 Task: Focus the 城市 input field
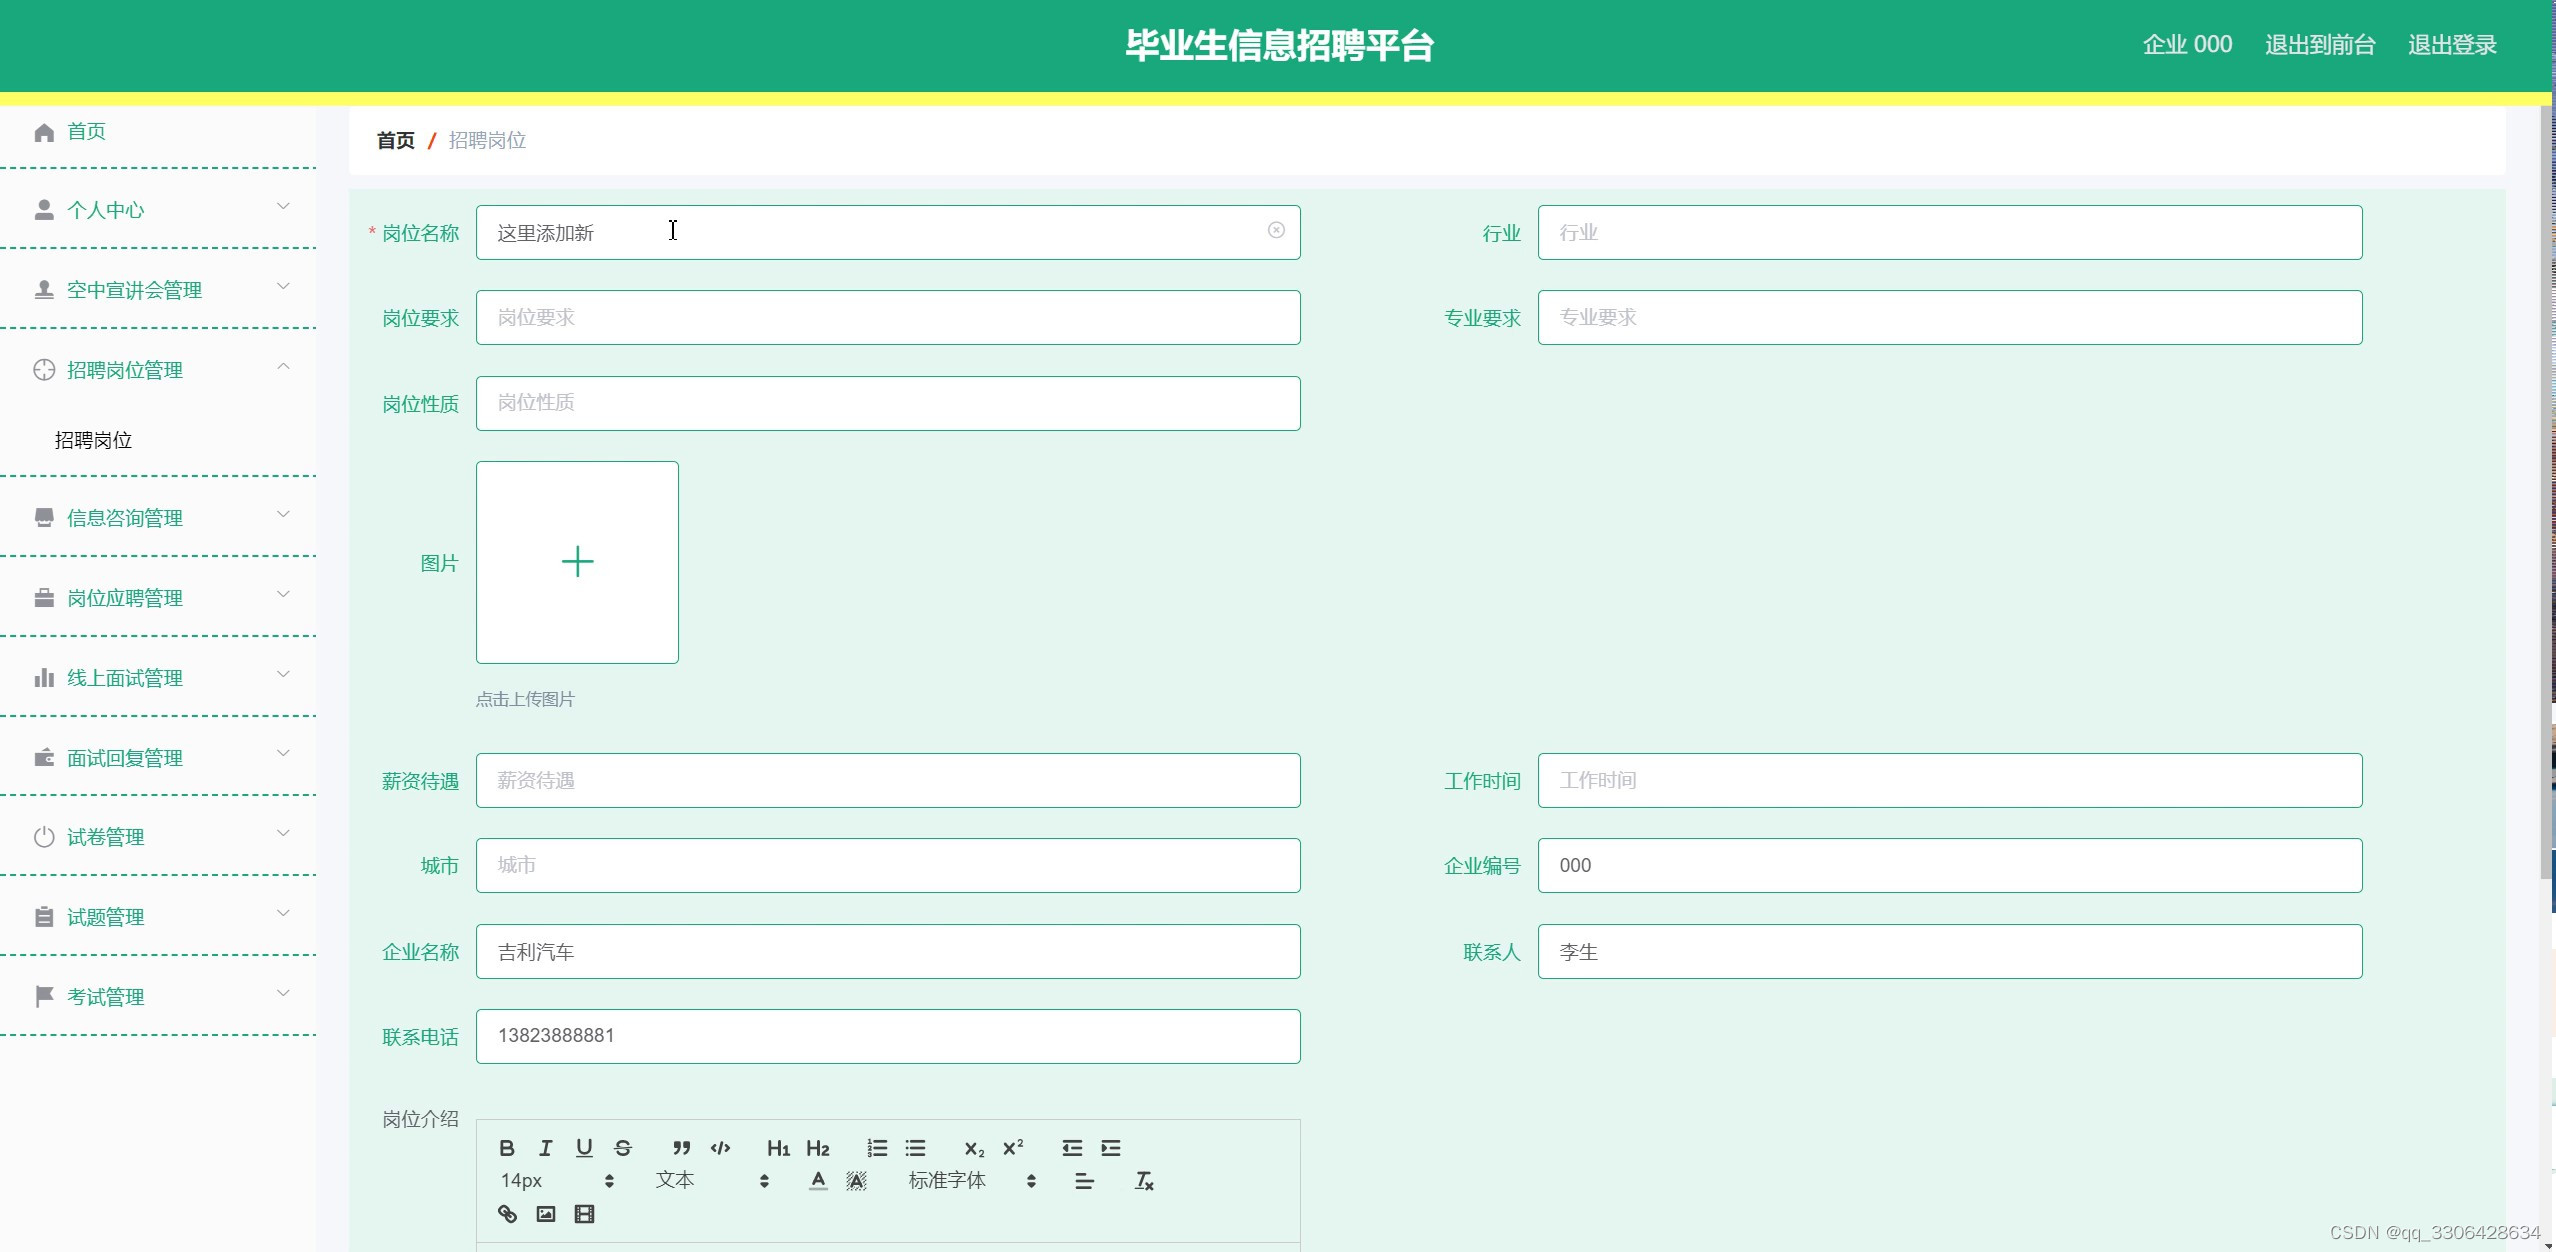pyautogui.click(x=888, y=865)
